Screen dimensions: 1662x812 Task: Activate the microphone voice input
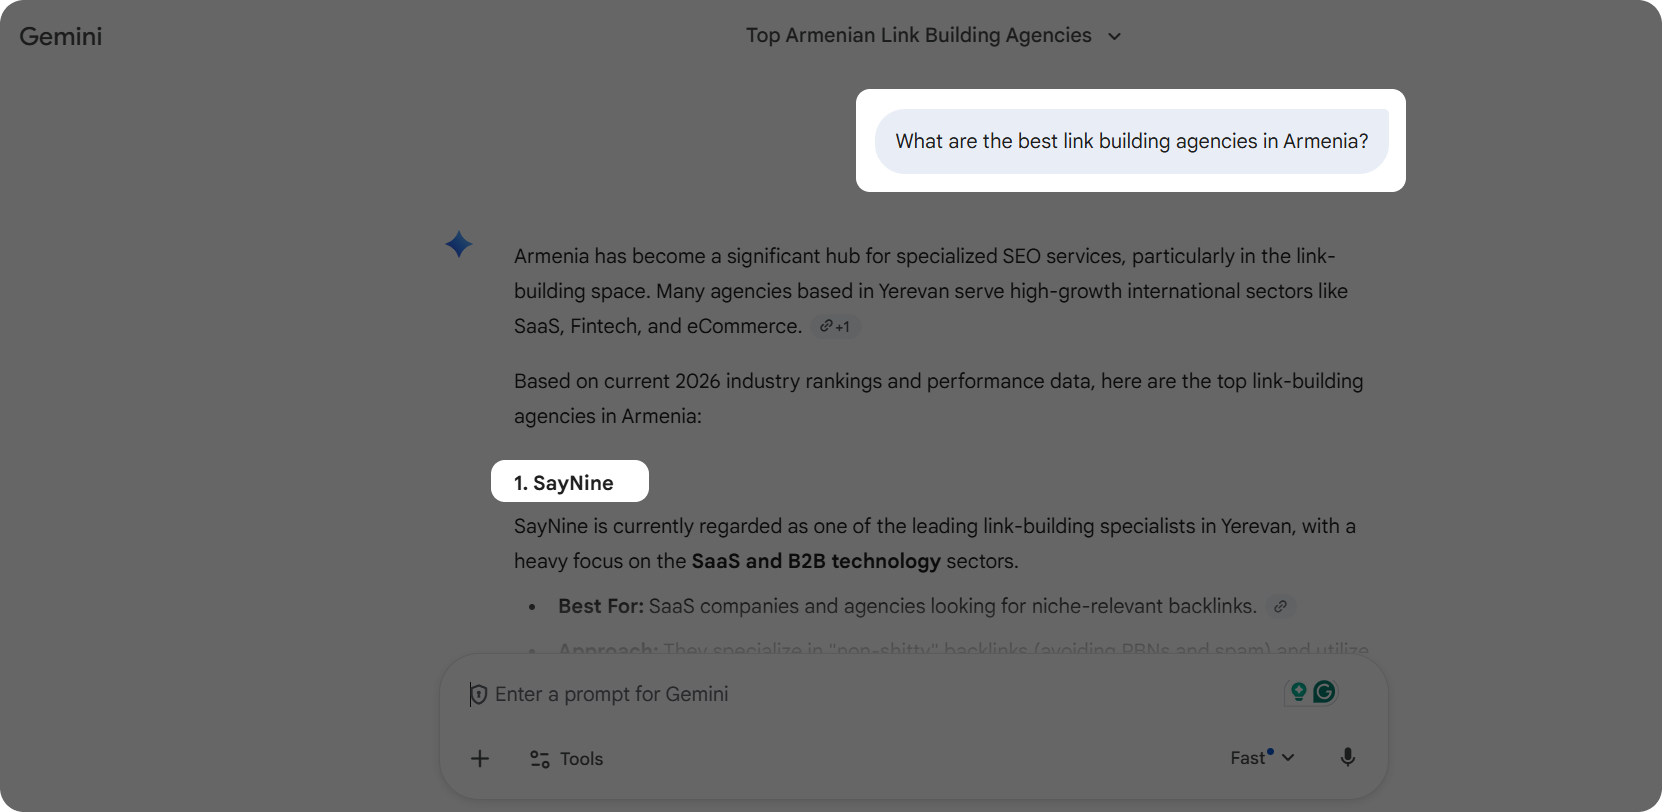point(1348,758)
